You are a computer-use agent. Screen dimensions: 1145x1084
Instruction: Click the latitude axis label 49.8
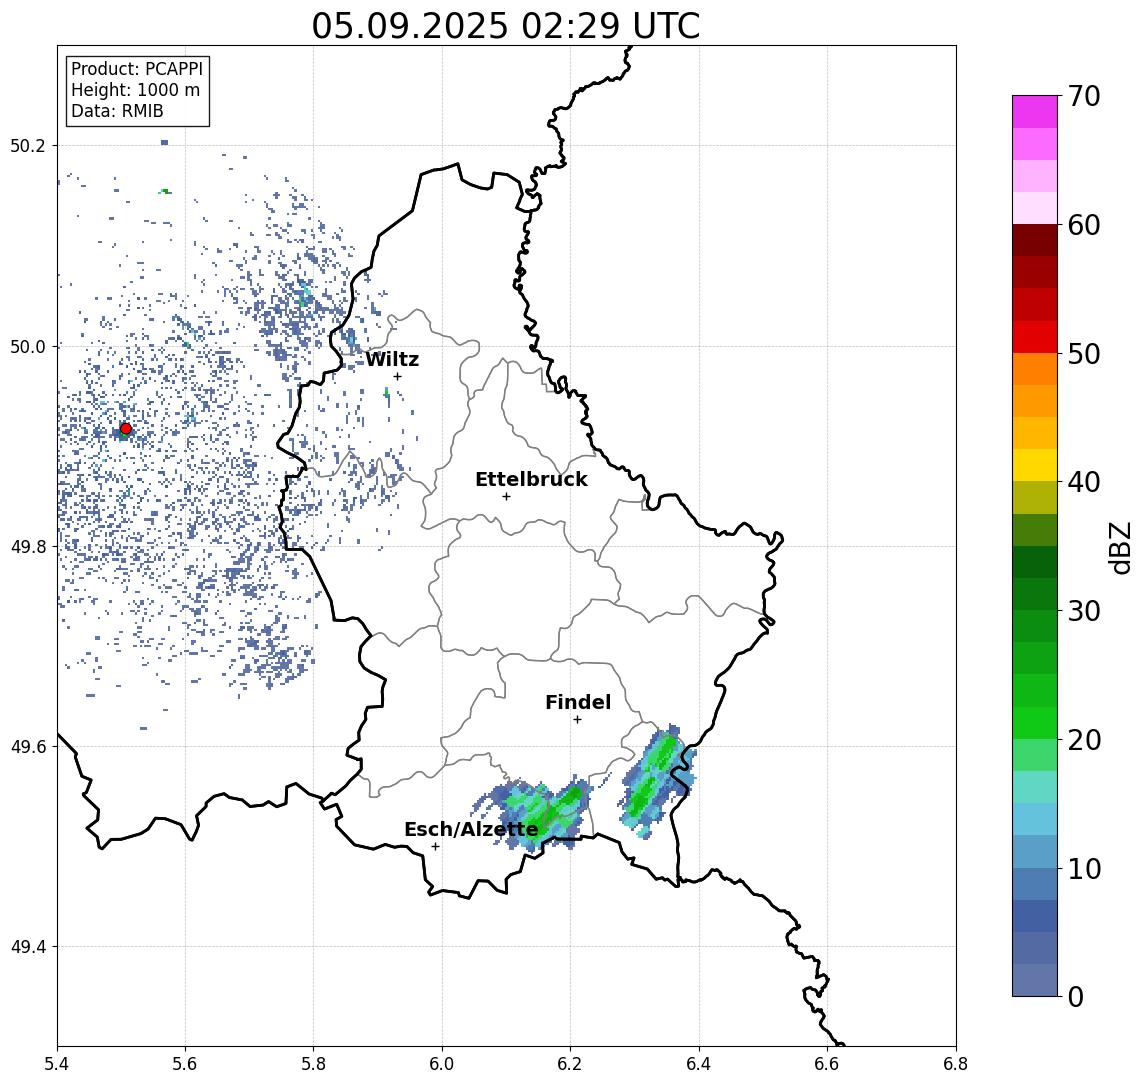[28, 546]
